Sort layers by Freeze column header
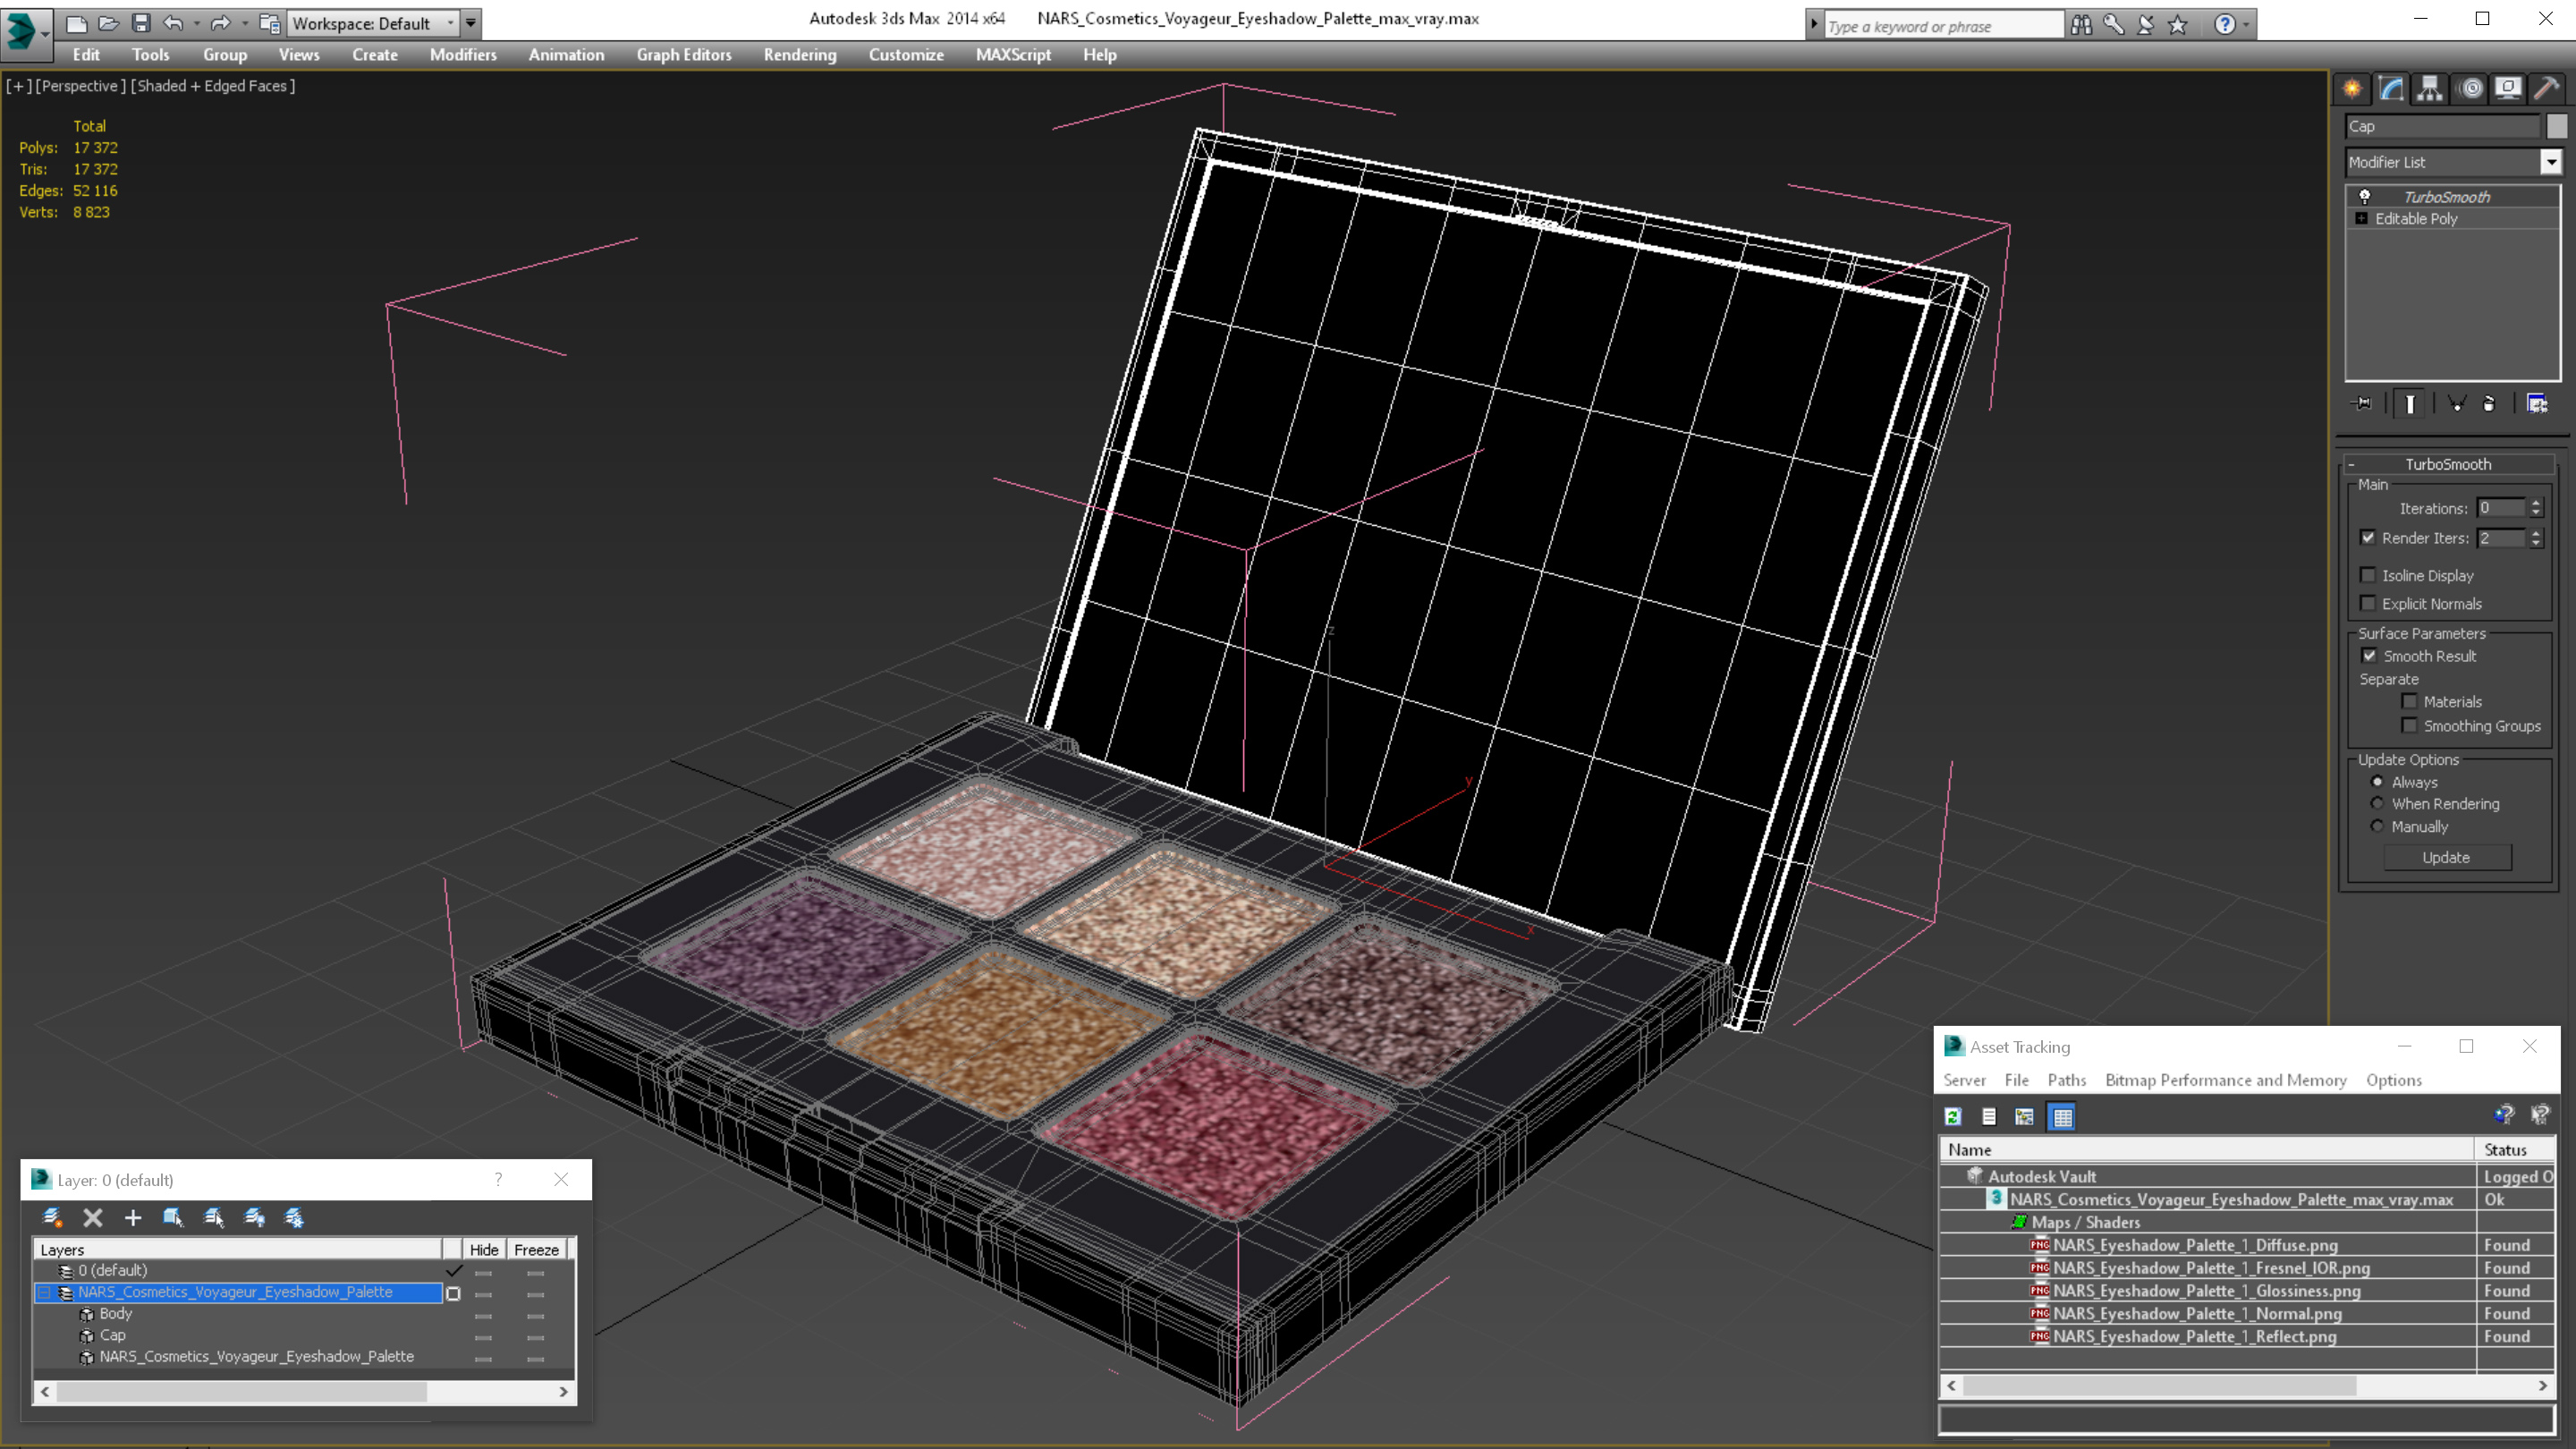This screenshot has height=1449, width=2576. pyautogui.click(x=536, y=1250)
